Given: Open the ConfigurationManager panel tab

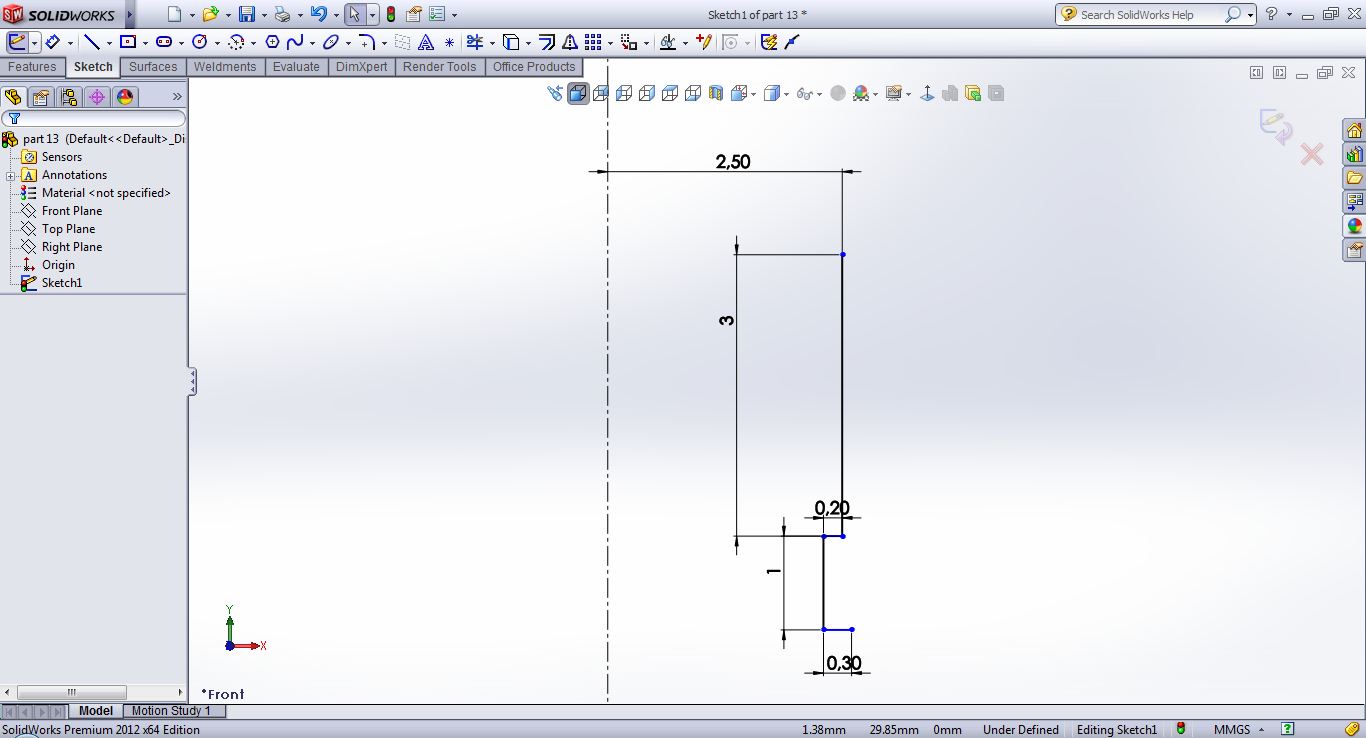Looking at the screenshot, I should [68, 97].
